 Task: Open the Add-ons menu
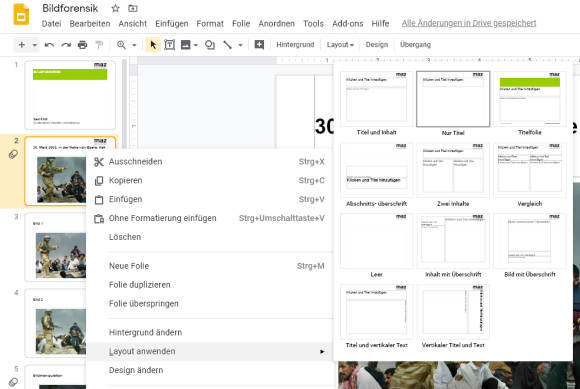347,24
